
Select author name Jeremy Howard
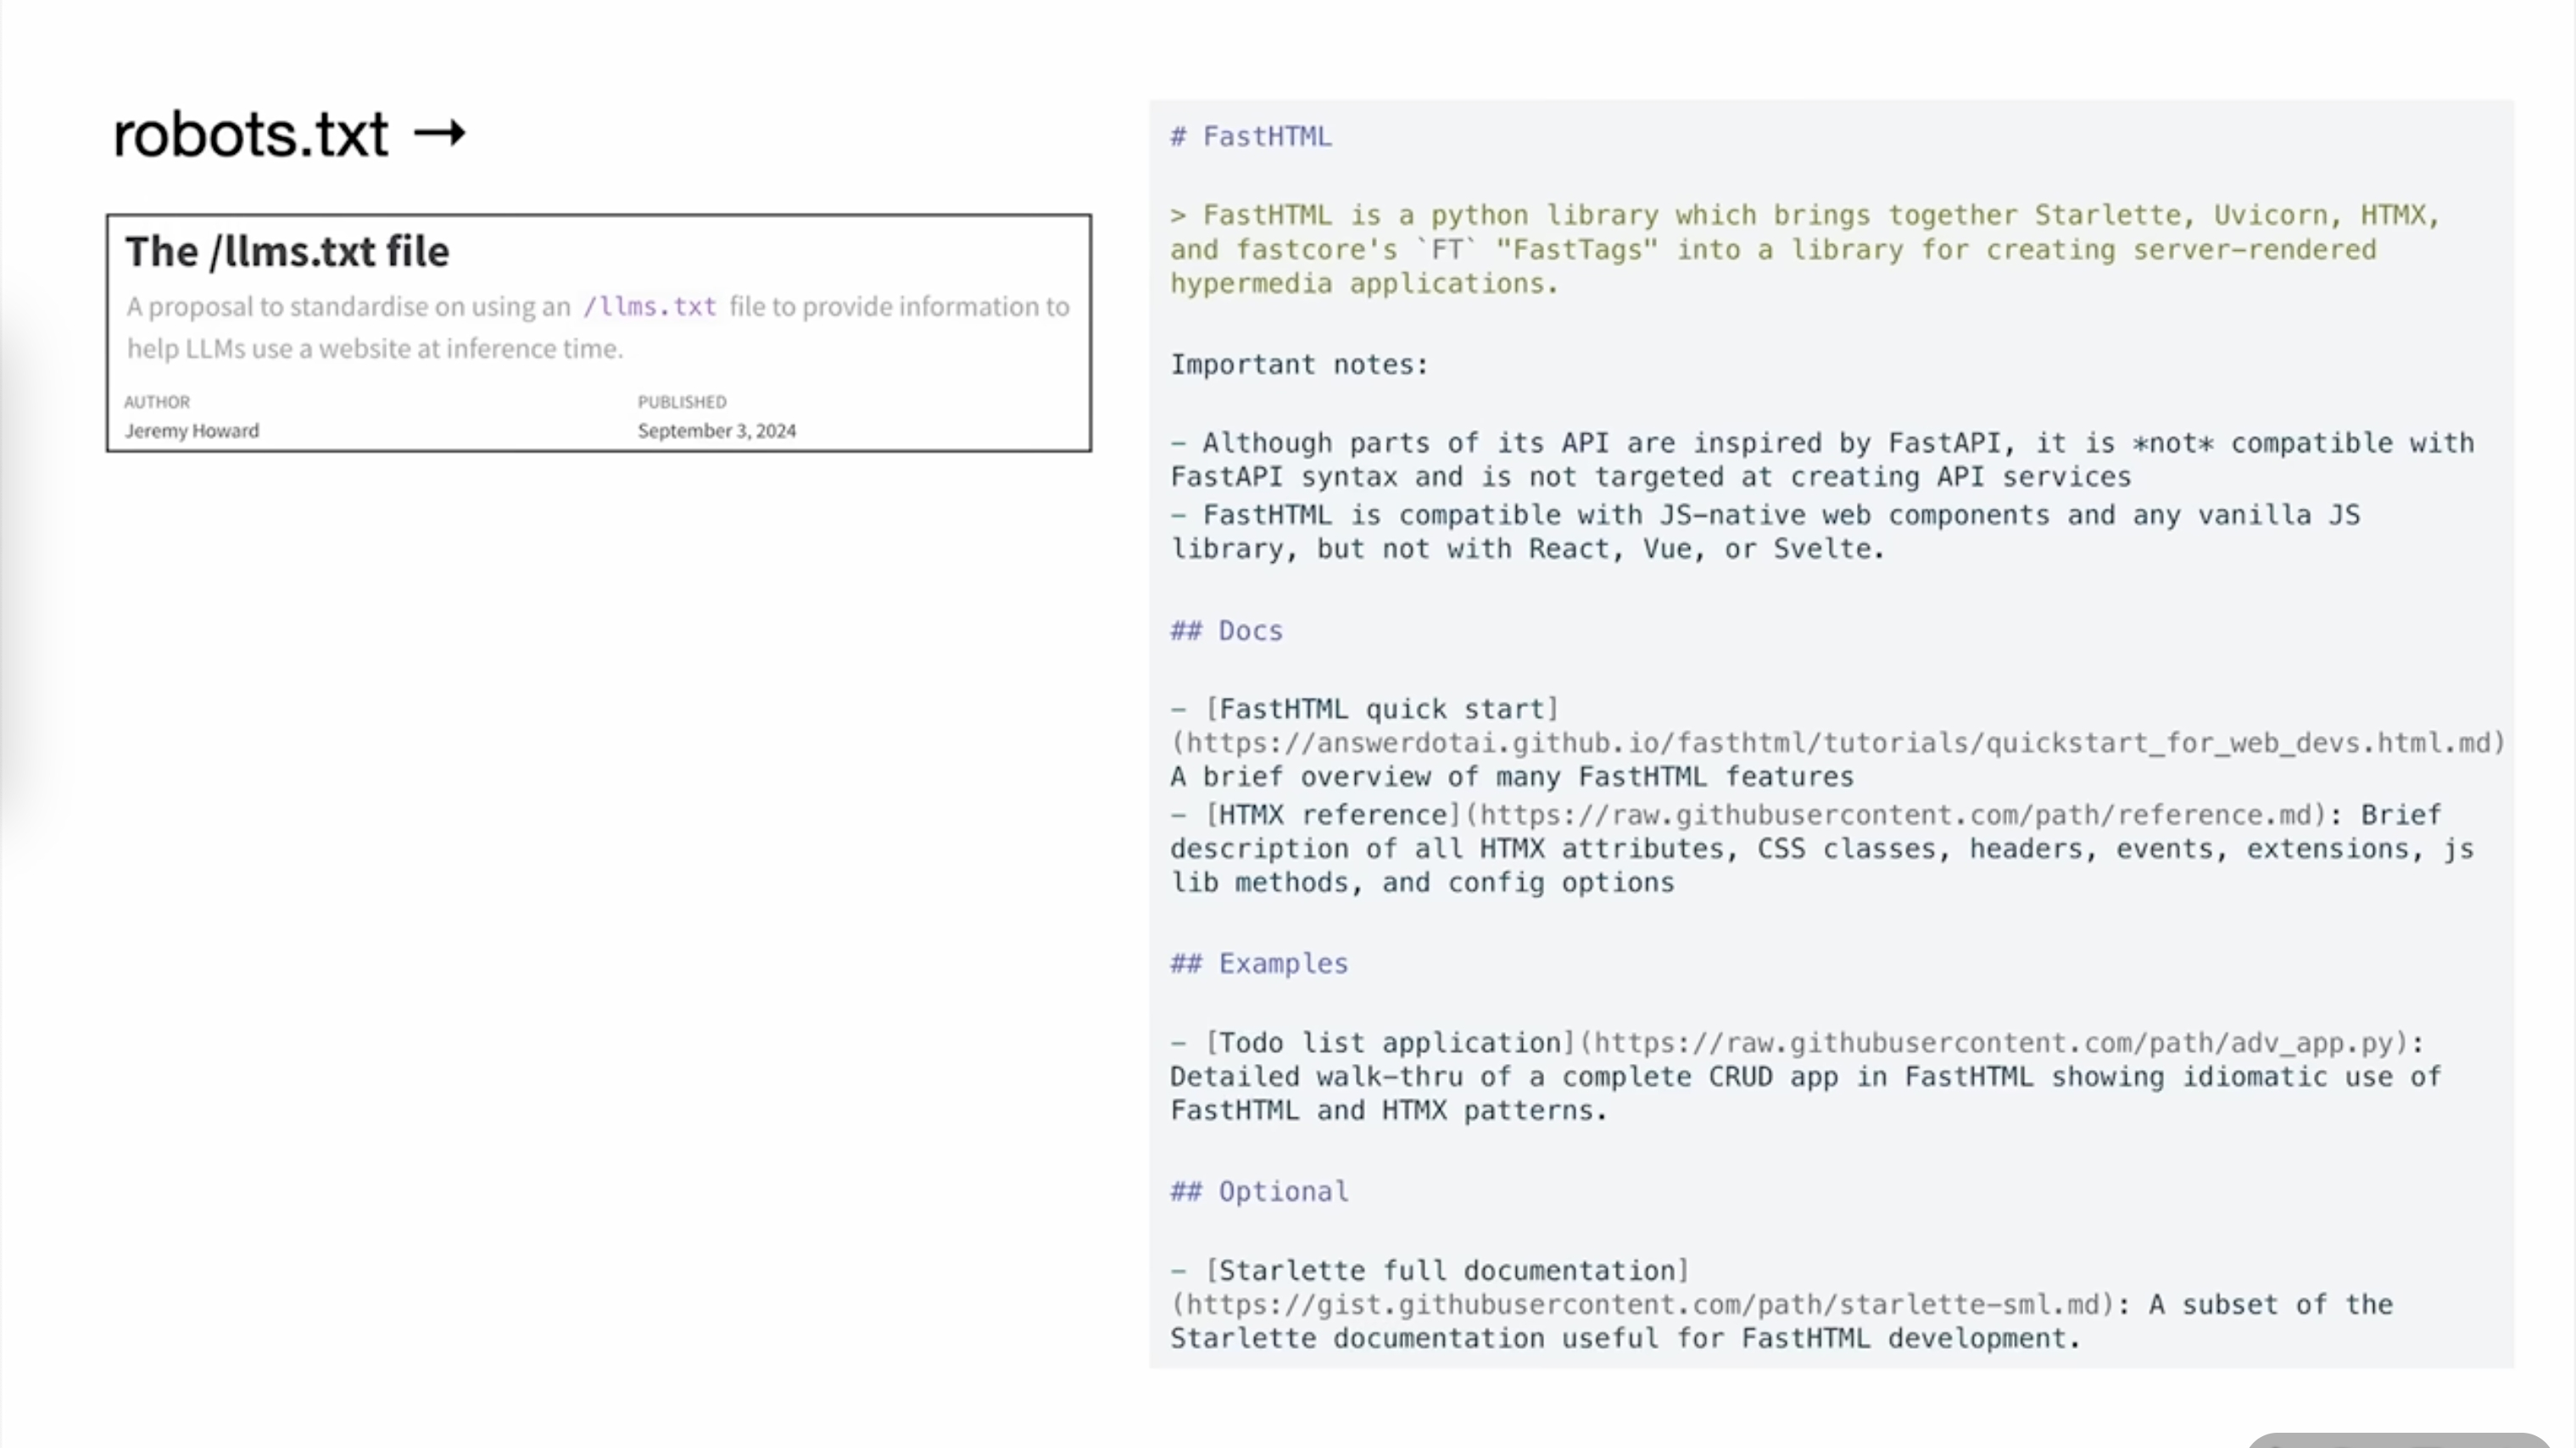click(x=191, y=431)
